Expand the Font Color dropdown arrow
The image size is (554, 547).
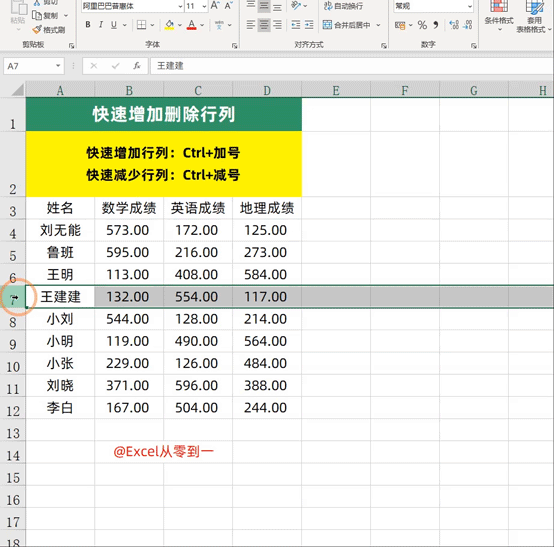coord(202,25)
